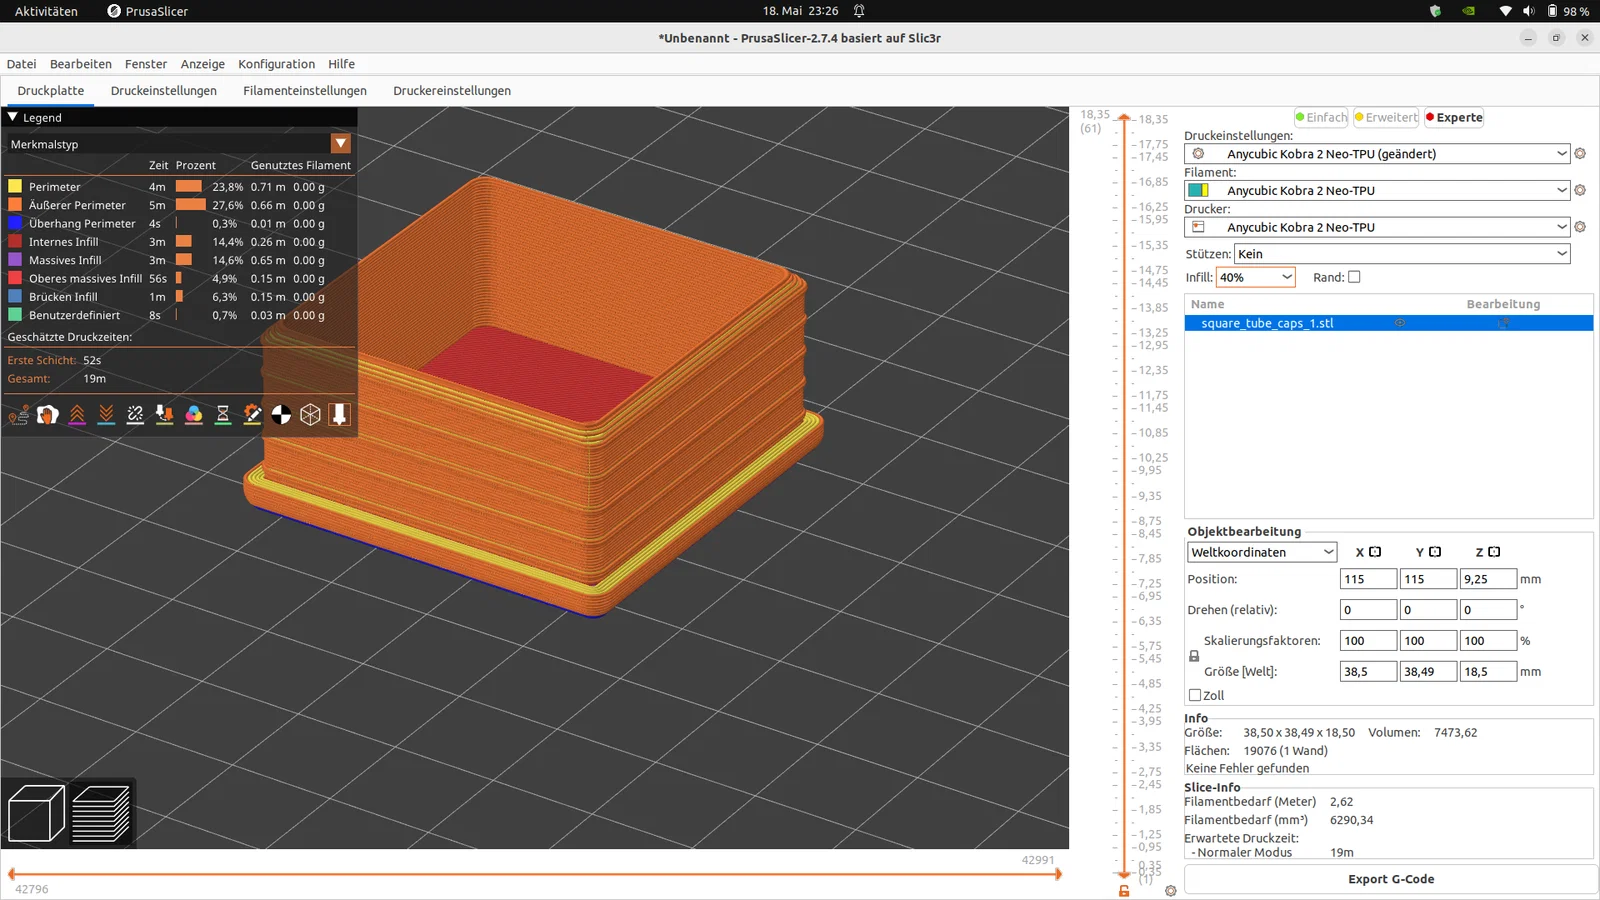Toggle tool marker arrow icon in legend
The height and width of the screenshot is (900, 1600).
pos(339,415)
